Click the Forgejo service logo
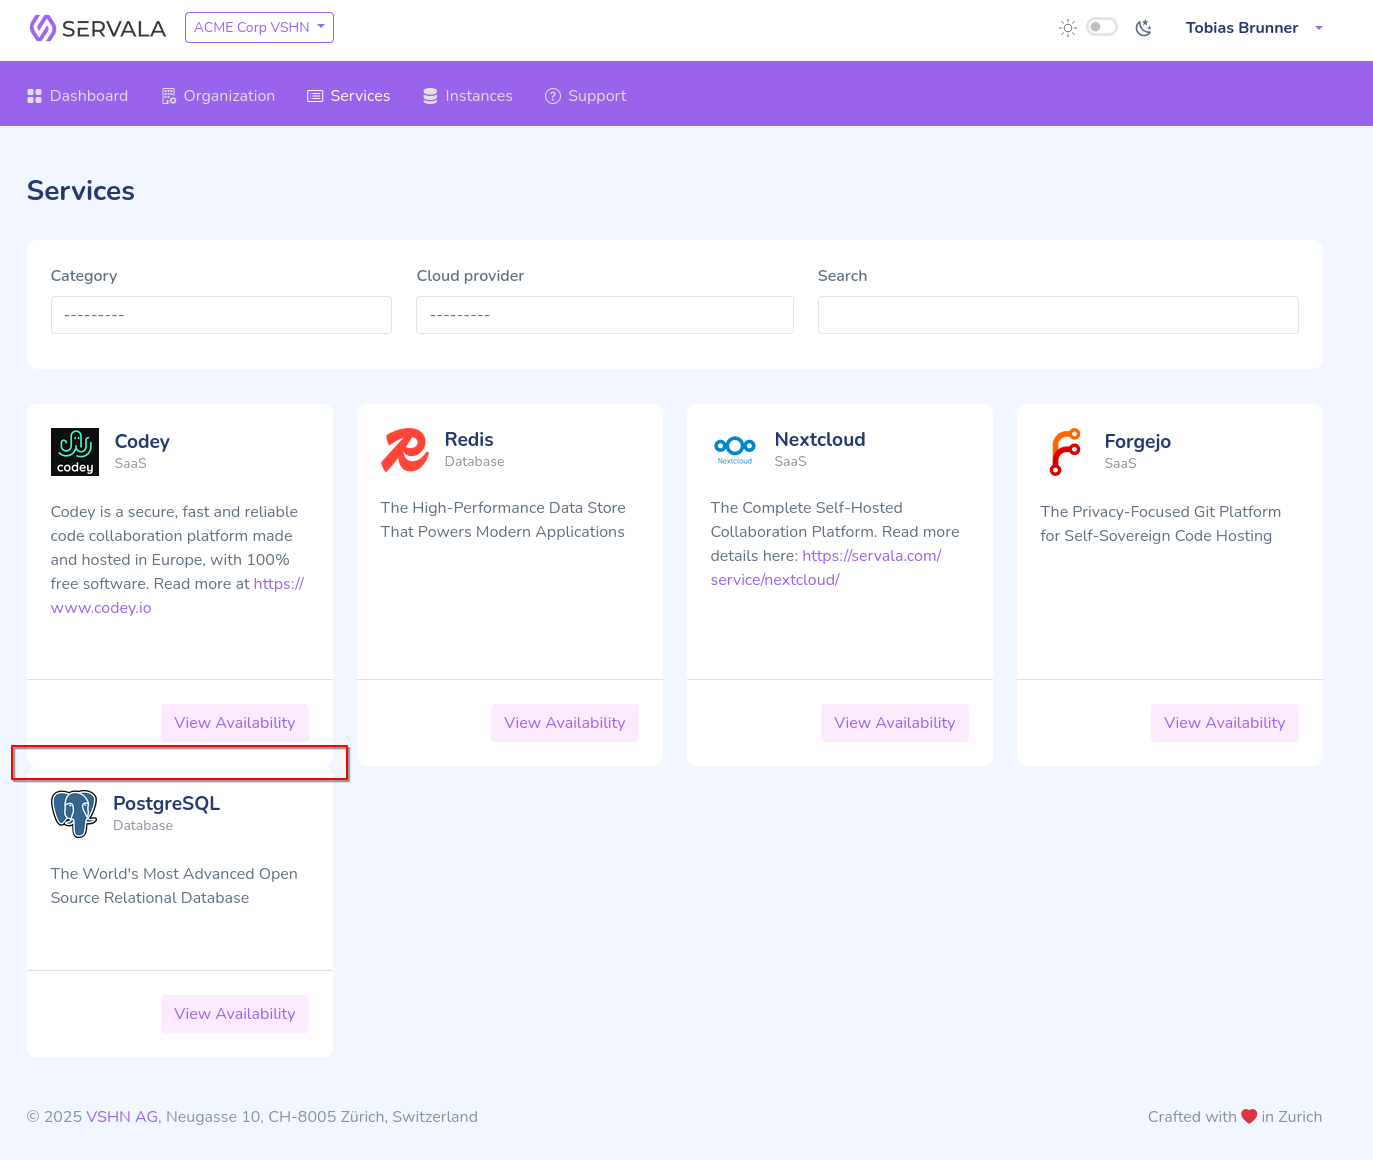 point(1065,452)
